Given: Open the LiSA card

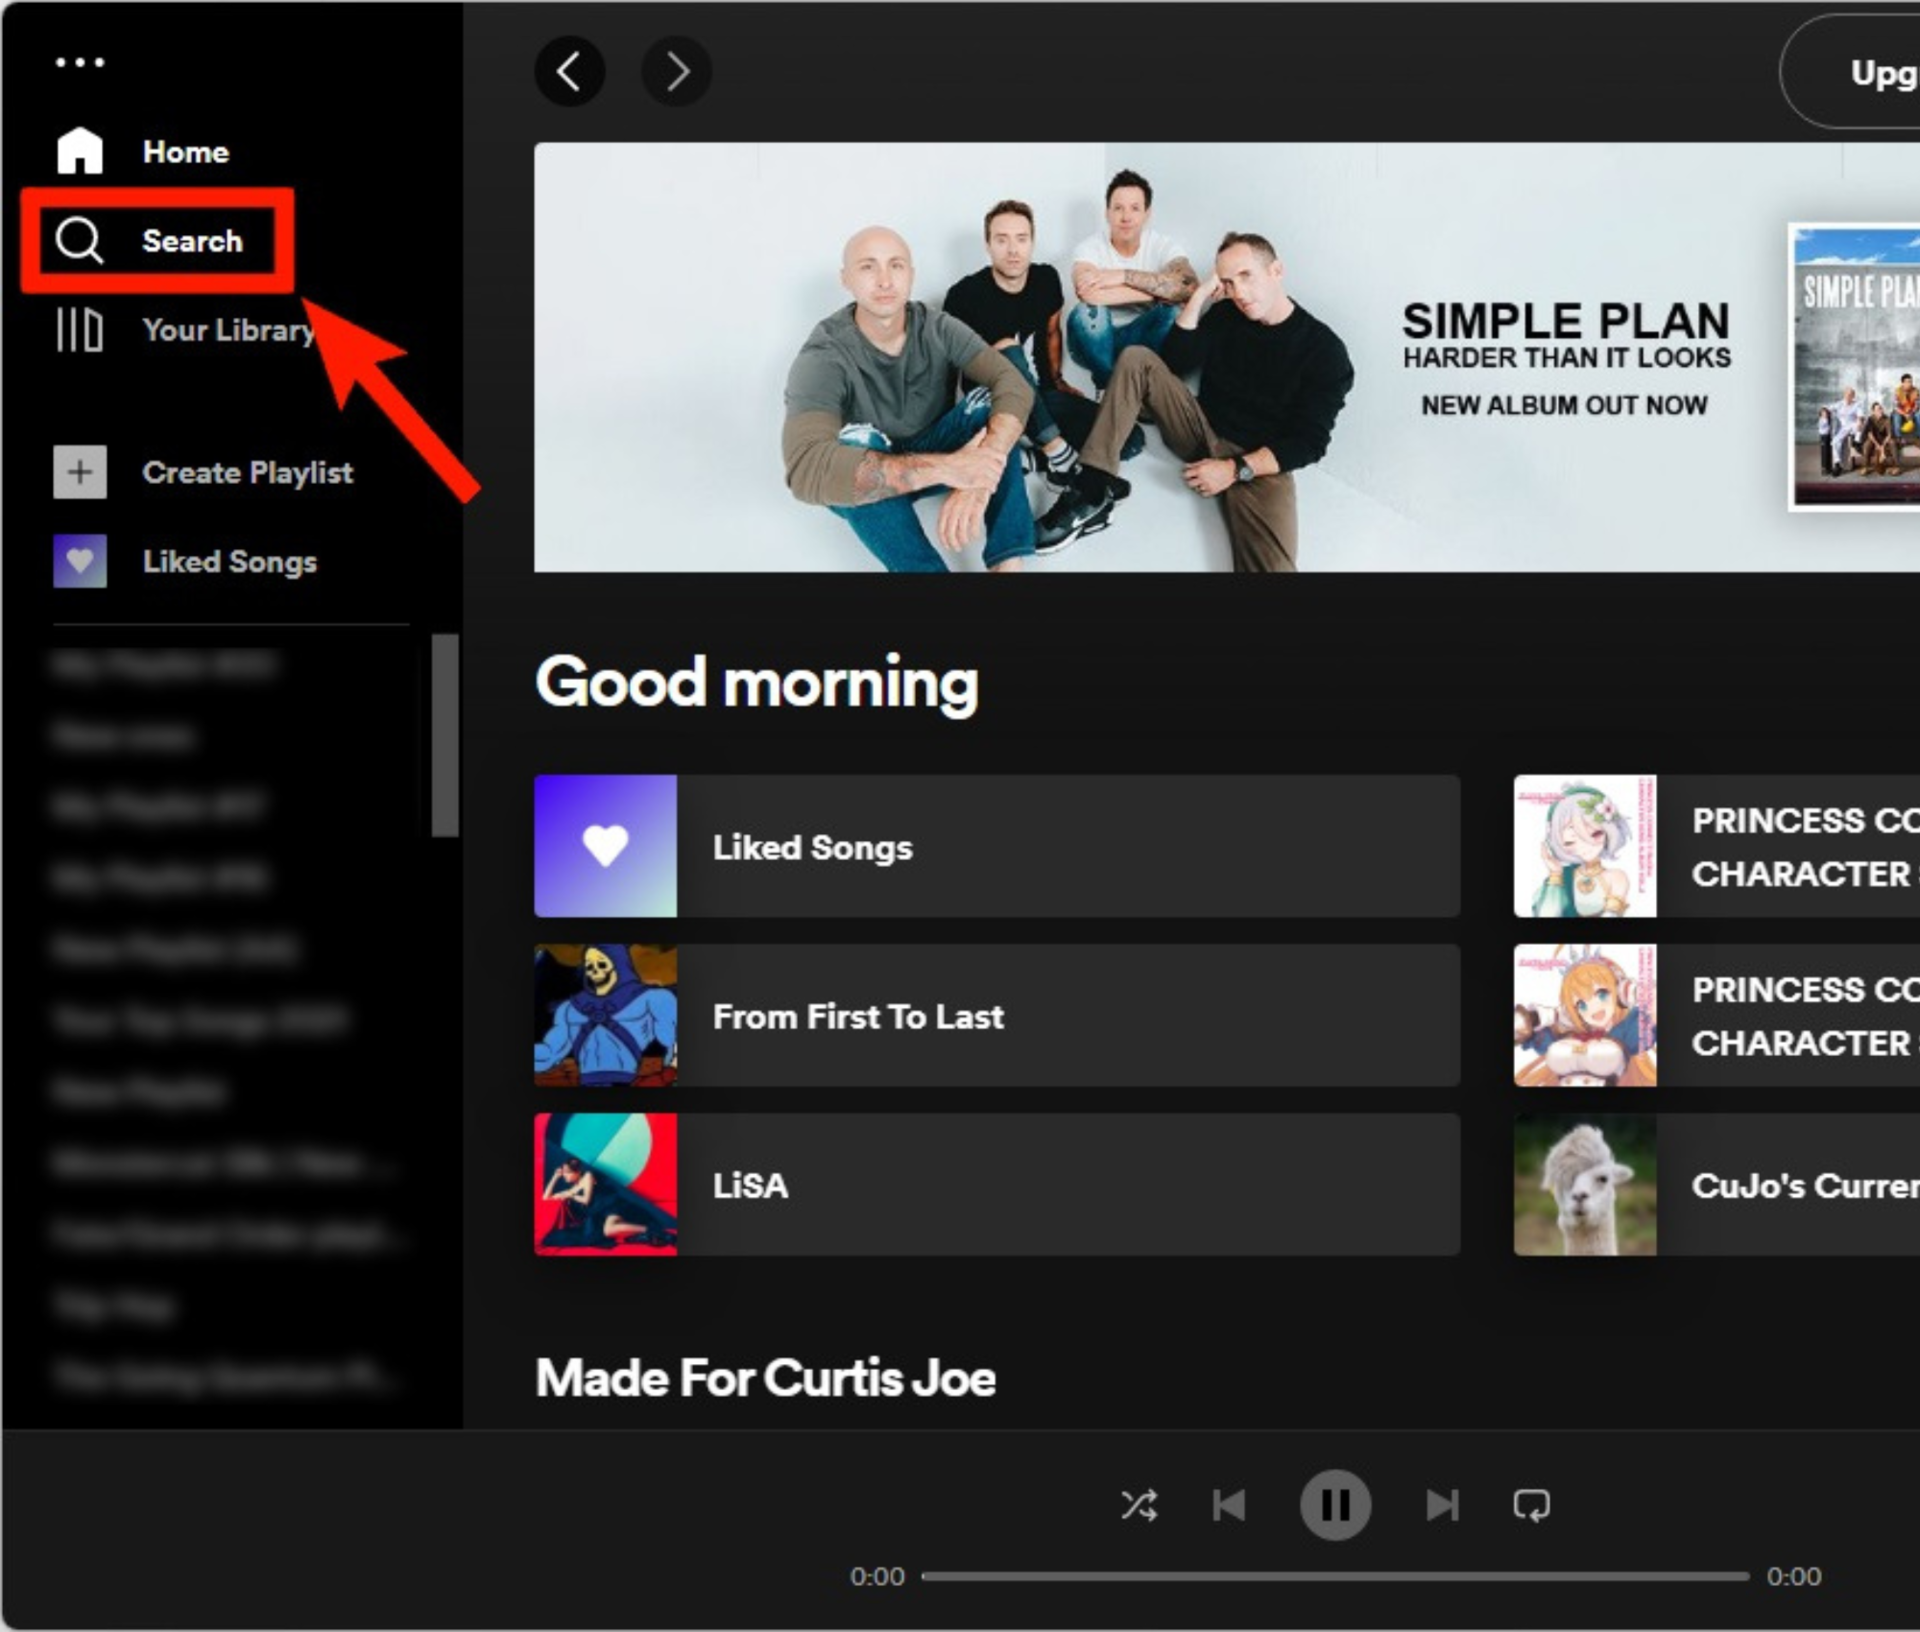Looking at the screenshot, I should coord(996,1185).
